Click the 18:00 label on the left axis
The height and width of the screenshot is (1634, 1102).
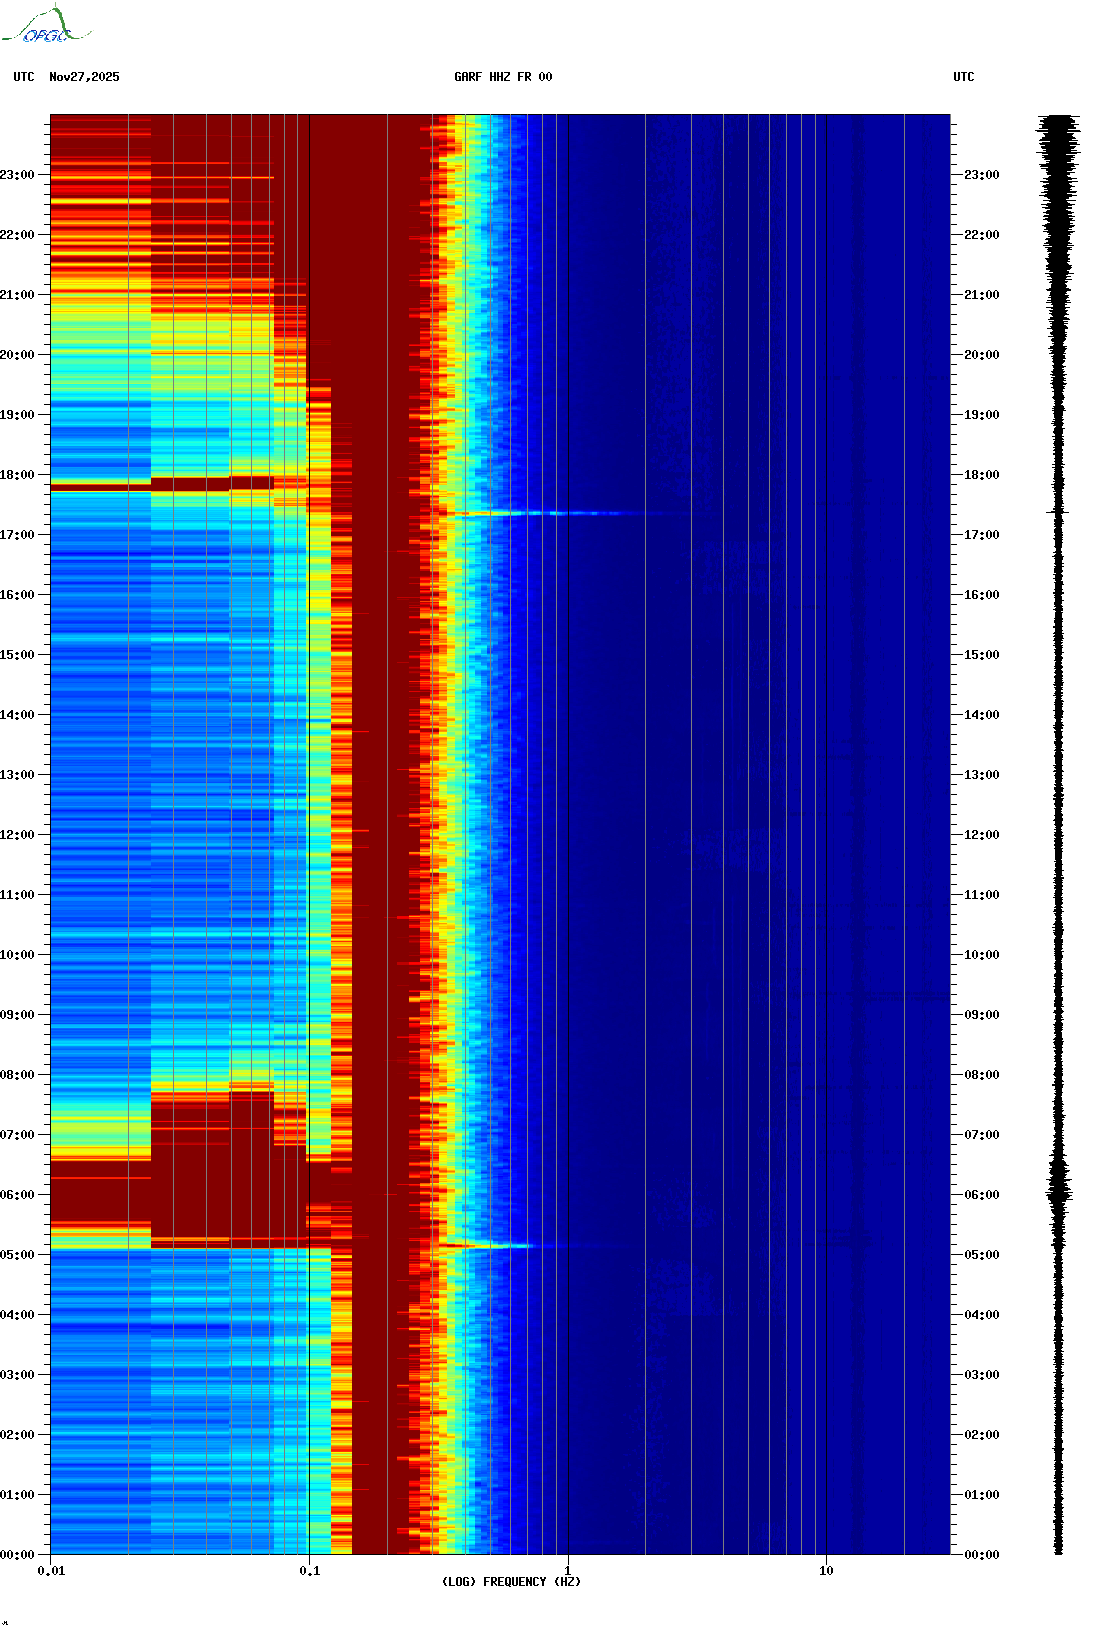pos(17,475)
